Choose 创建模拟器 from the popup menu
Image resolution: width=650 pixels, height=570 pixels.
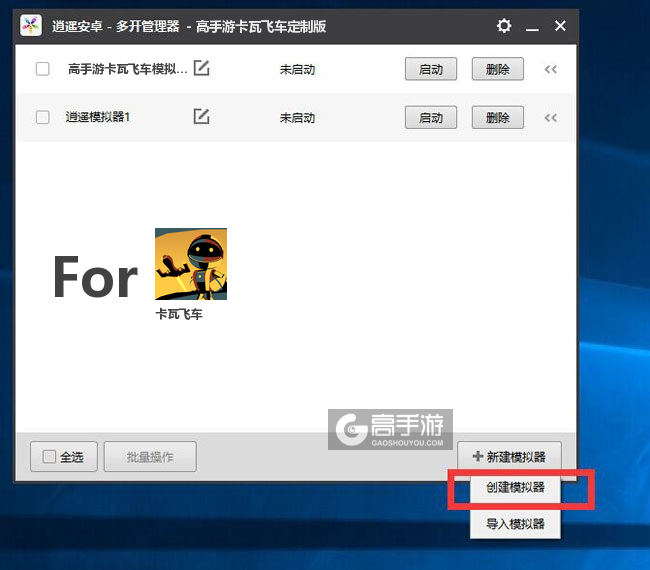tap(515, 487)
